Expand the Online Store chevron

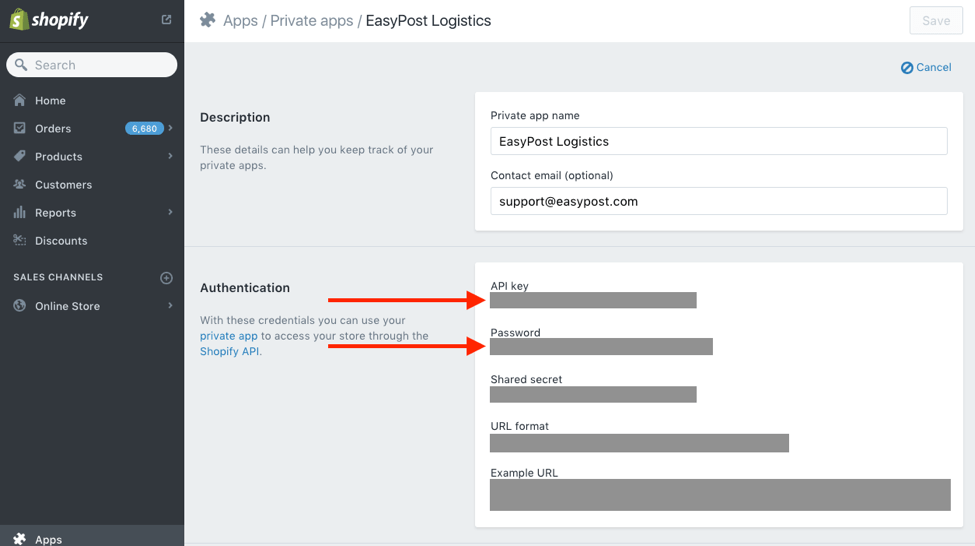(170, 305)
